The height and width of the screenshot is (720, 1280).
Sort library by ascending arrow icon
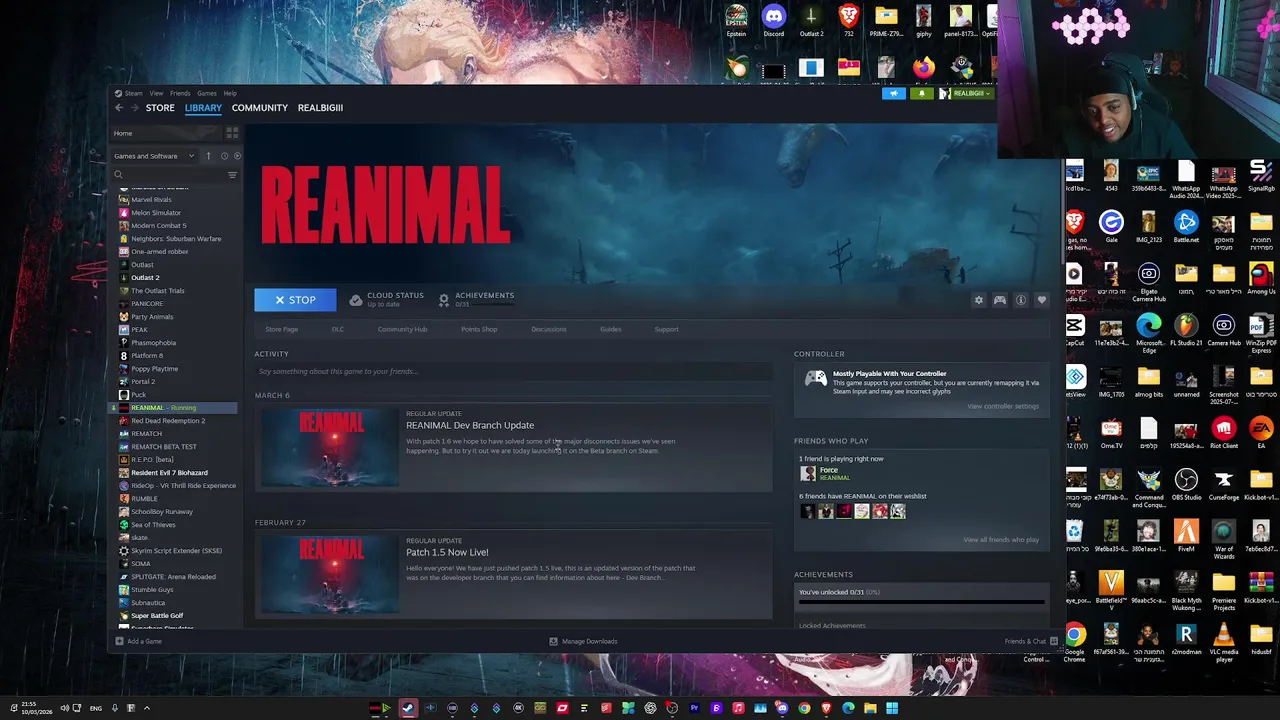[208, 156]
